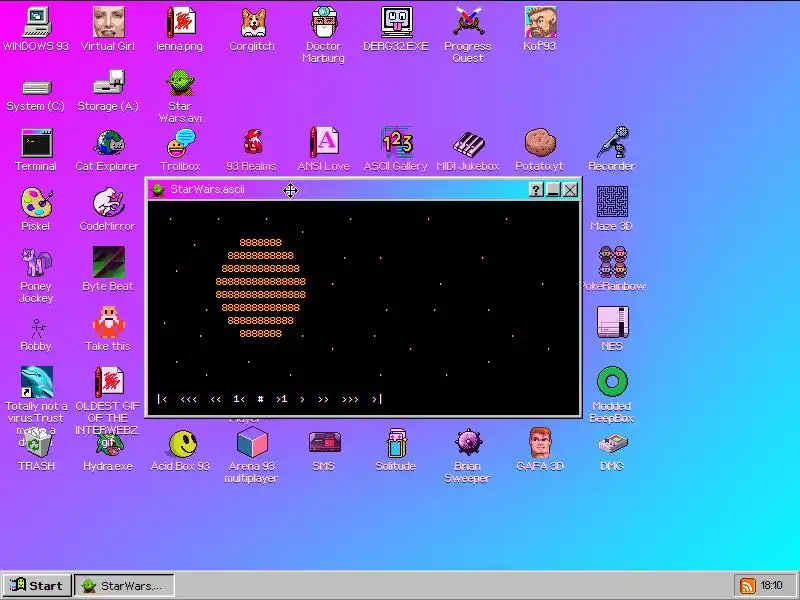Open the Piskel paint palette icon

(36, 209)
